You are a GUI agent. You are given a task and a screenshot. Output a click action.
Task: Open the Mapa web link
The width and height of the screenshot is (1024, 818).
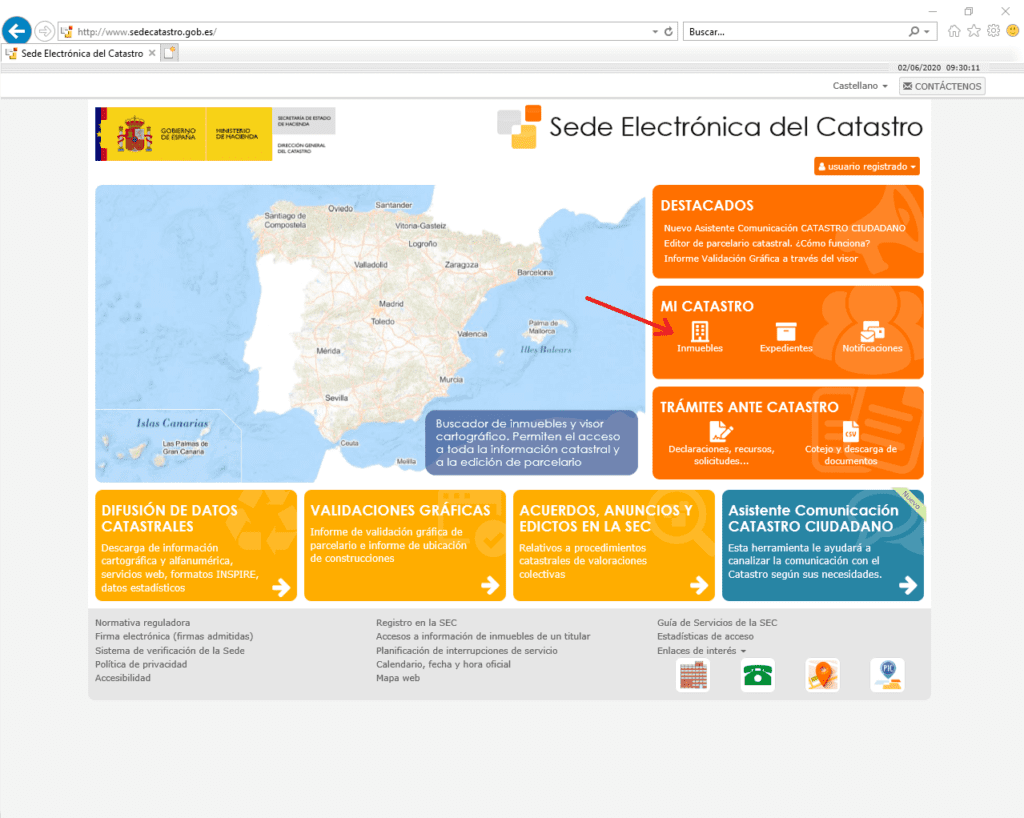[x=398, y=678]
